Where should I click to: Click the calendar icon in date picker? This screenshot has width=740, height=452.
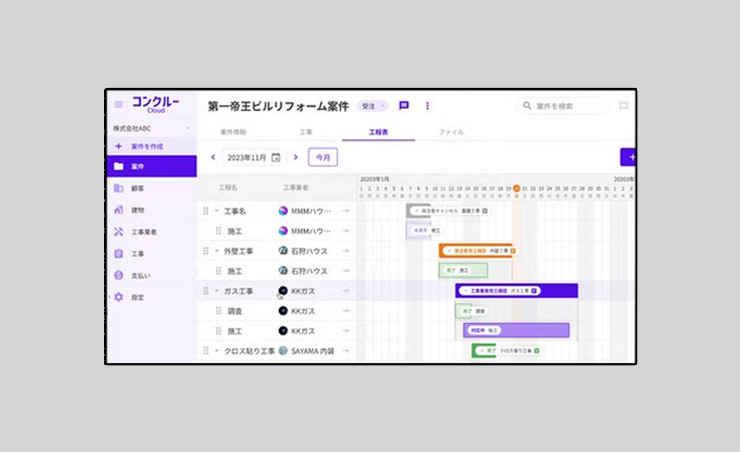pos(276,157)
